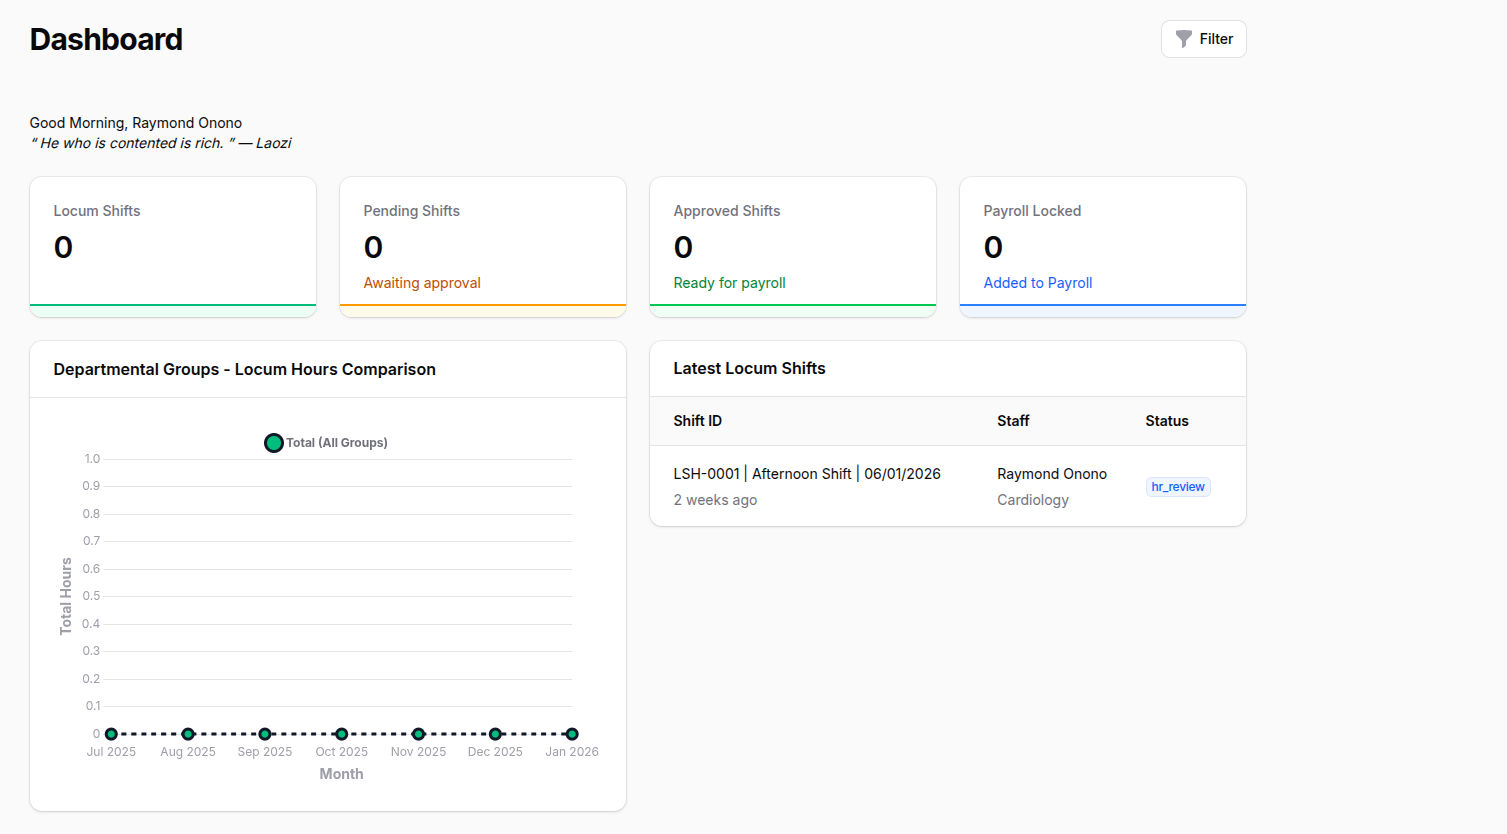Expand the Departmental Groups comparison chart
The height and width of the screenshot is (834, 1507).
pyautogui.click(x=245, y=369)
